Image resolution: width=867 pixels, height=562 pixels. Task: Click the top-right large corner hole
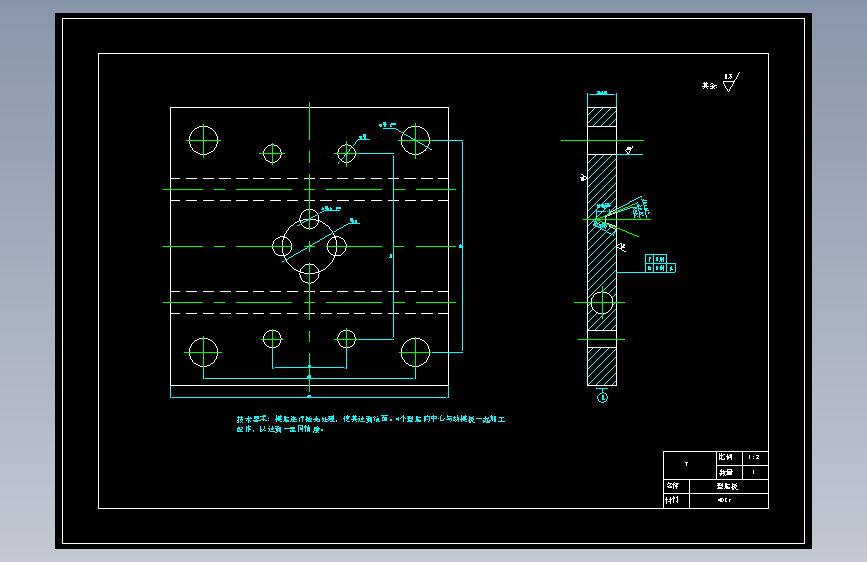click(415, 140)
